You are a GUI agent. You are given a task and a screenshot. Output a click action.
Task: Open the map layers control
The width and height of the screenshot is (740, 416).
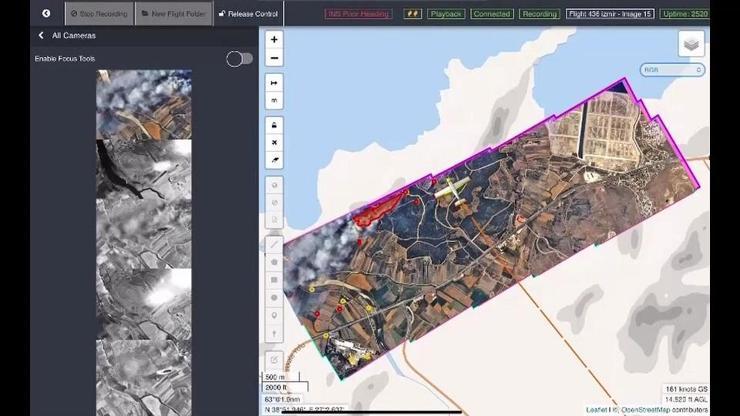tap(691, 44)
